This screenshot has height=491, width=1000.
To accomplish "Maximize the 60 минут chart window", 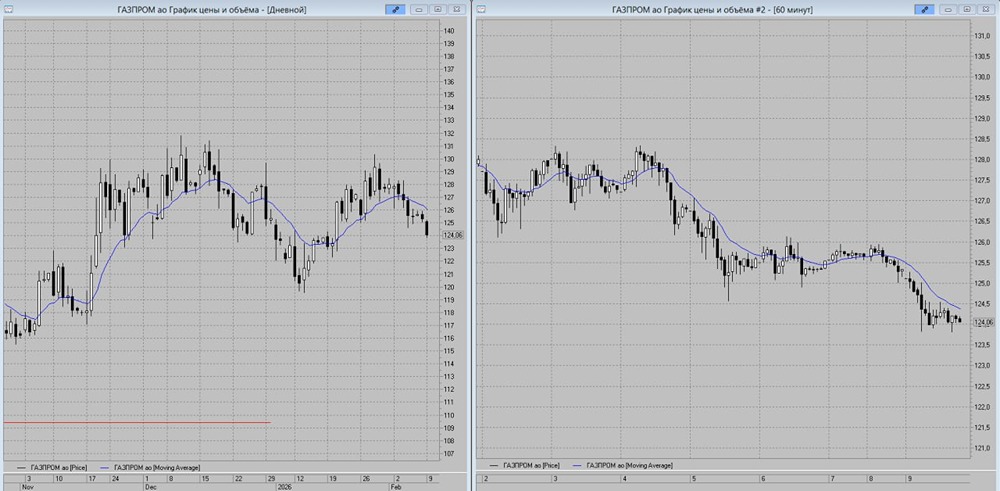I will 967,9.
